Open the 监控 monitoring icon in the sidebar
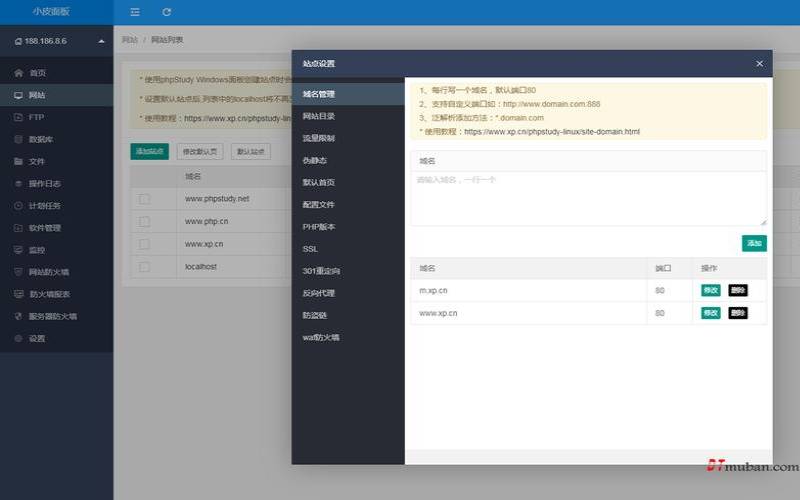Viewport: 800px width, 500px height. [x=18, y=250]
